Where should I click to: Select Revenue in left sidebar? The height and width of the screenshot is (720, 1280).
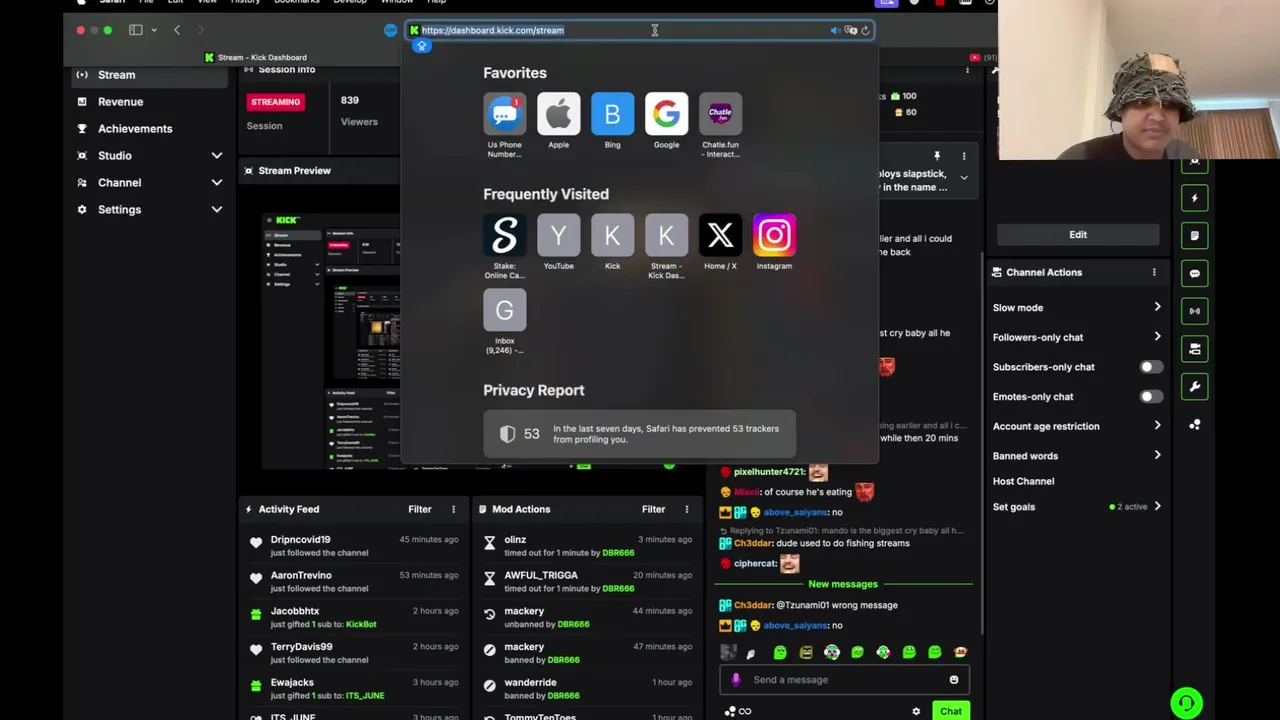[x=120, y=102]
